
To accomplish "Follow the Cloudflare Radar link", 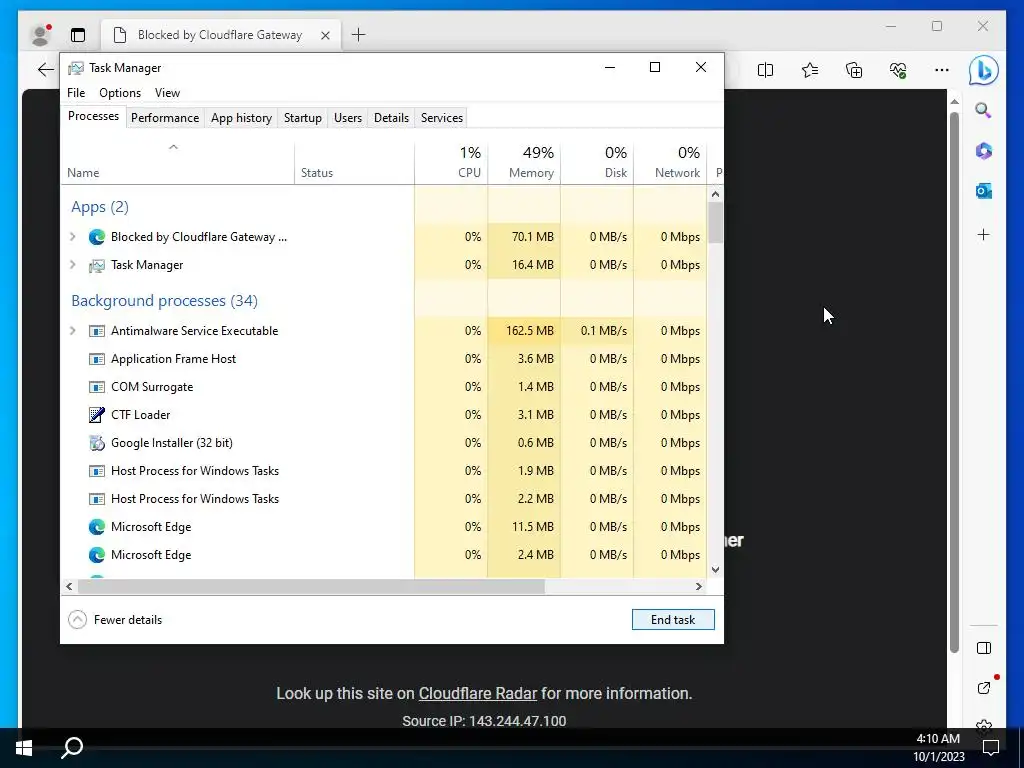I will pos(477,693).
